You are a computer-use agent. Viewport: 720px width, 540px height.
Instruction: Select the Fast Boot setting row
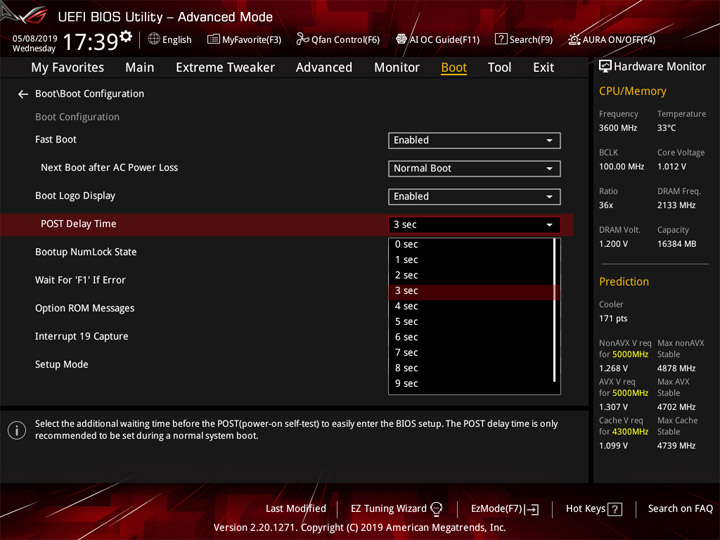pos(287,140)
